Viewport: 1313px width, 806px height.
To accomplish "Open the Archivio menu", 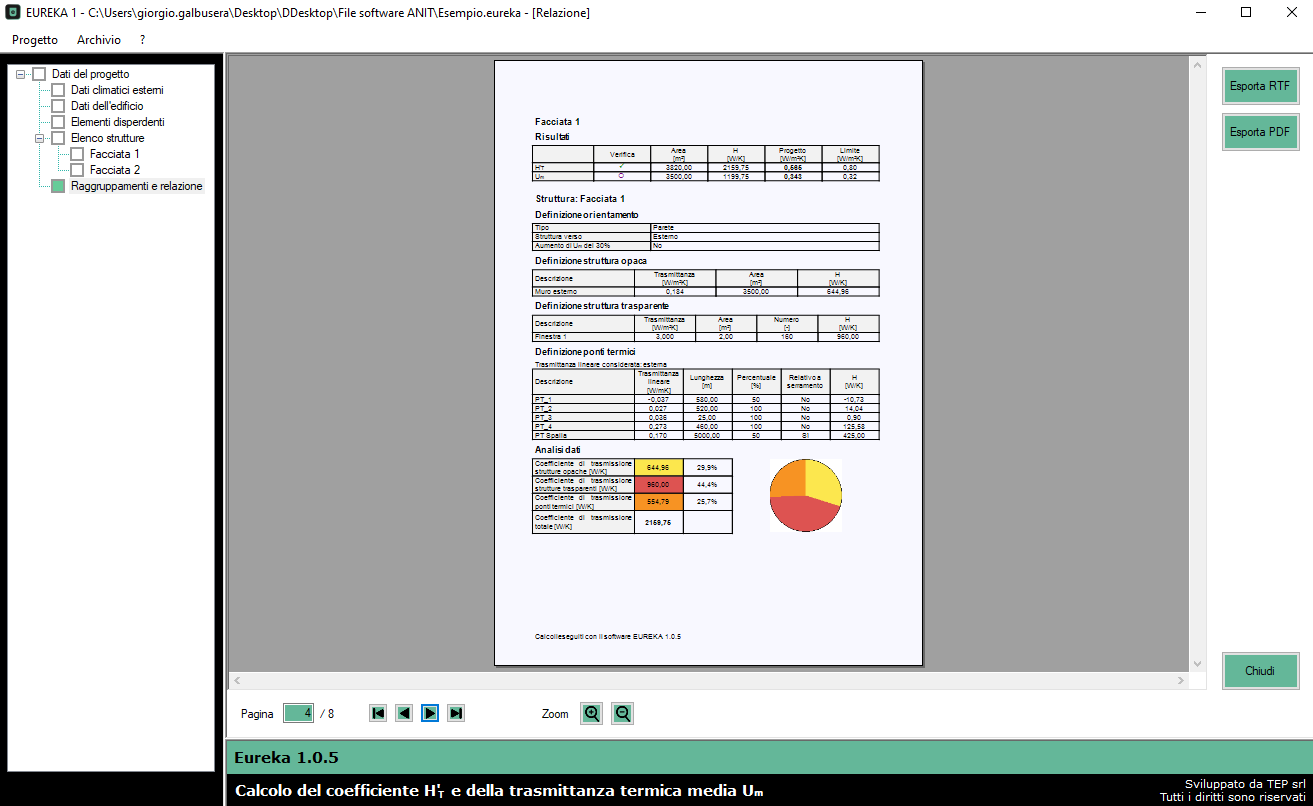I will [99, 40].
